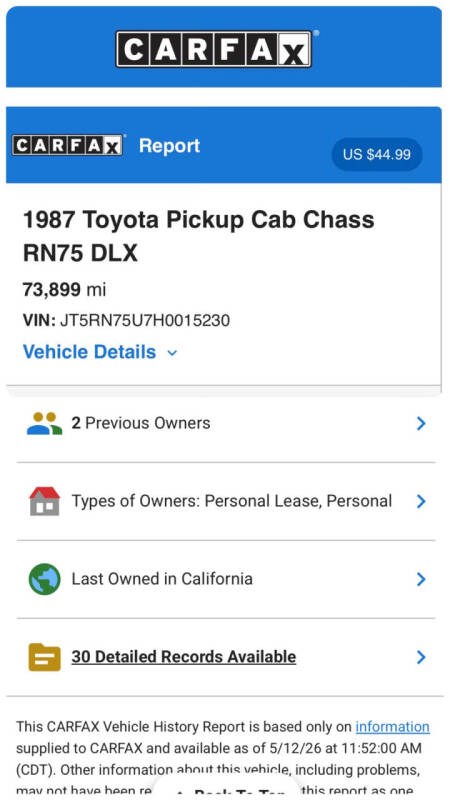This screenshot has width=450, height=800.
Task: Select the 2 Previous Owners row text
Action: pyautogui.click(x=141, y=423)
